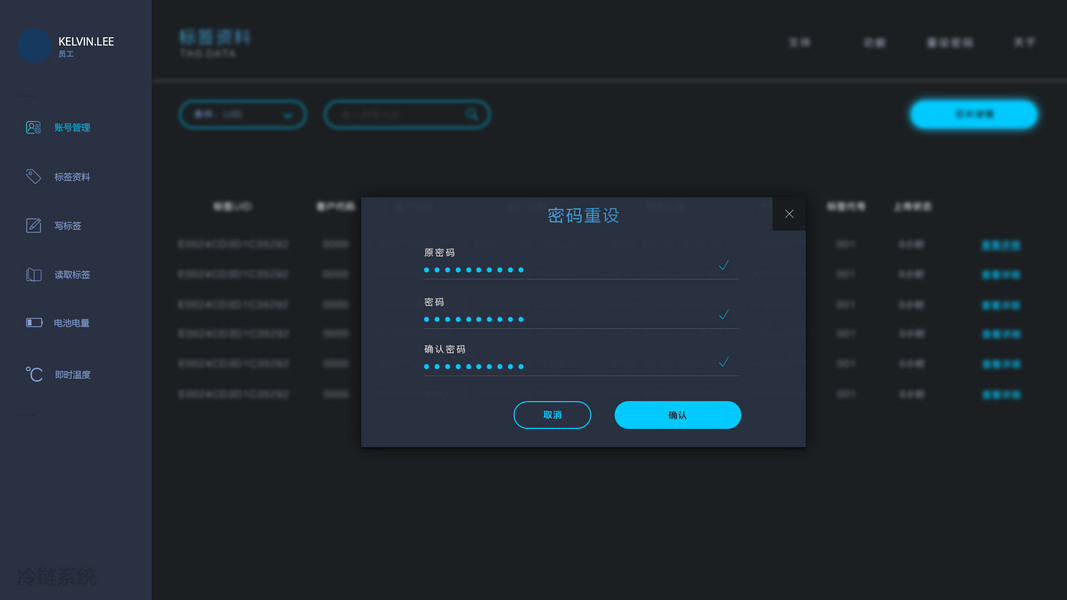Screen dimensions: 1067x600
Task: Click the checkmark beside 密码 field
Action: pyautogui.click(x=723, y=314)
